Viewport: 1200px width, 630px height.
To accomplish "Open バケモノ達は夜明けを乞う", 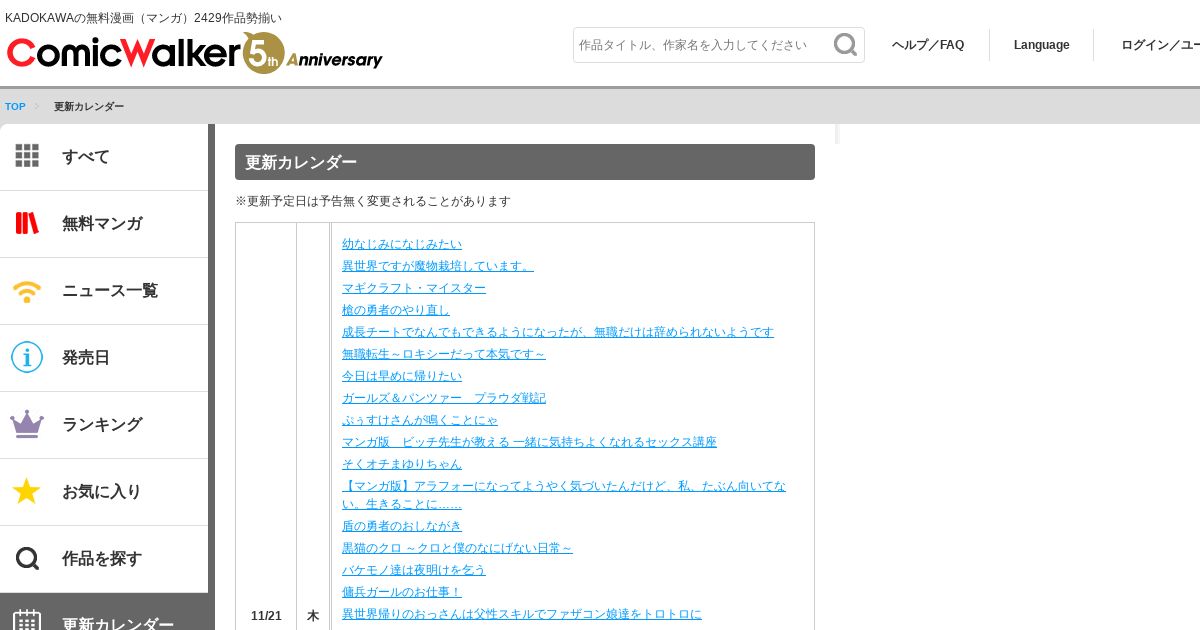I will pyautogui.click(x=414, y=570).
